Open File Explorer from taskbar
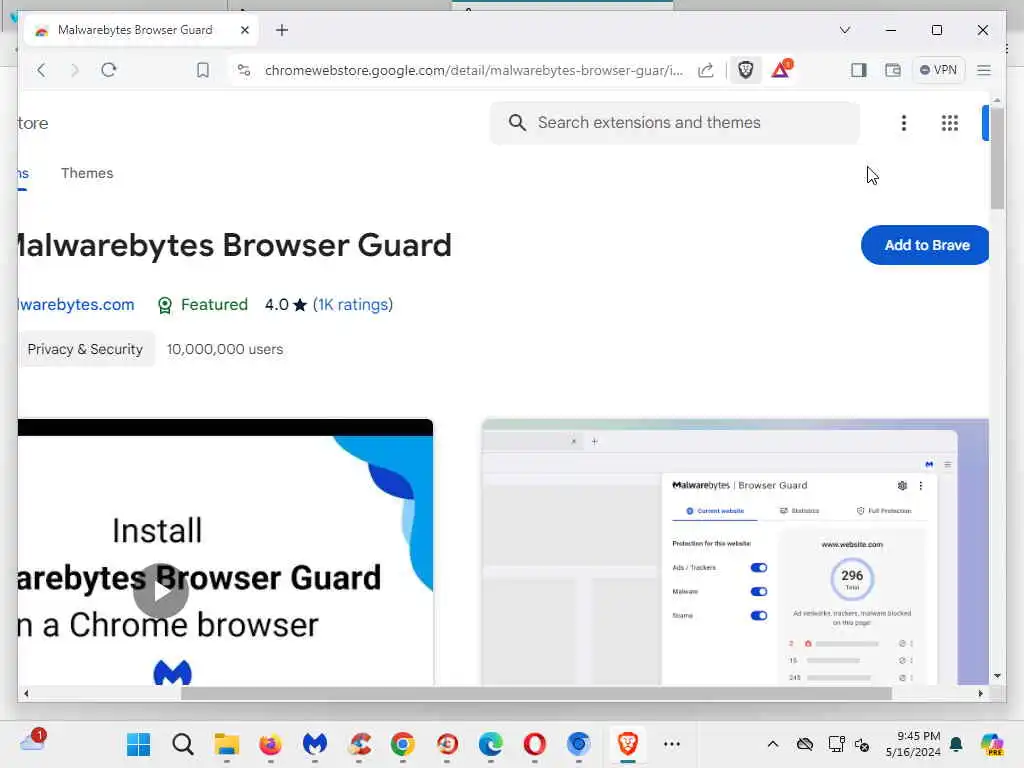 (227, 744)
